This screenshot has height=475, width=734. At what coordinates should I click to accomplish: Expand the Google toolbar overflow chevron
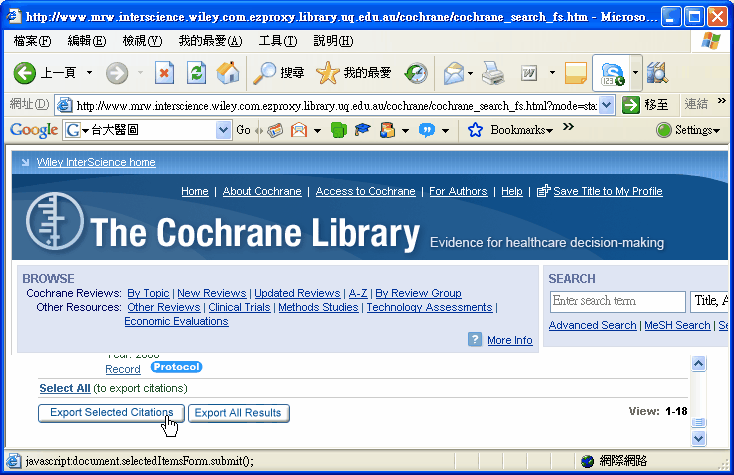pos(568,127)
